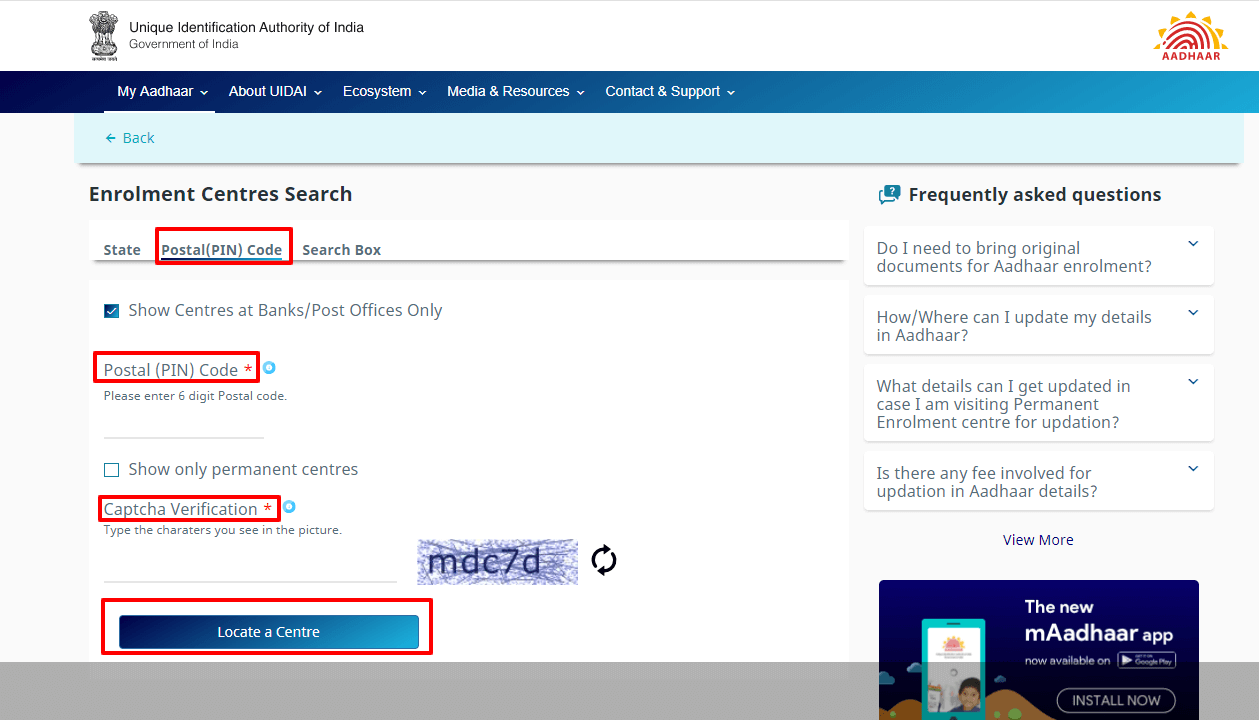This screenshot has height=720, width=1259.
Task: Click info icon beside Captcha Verification
Action: [x=289, y=507]
